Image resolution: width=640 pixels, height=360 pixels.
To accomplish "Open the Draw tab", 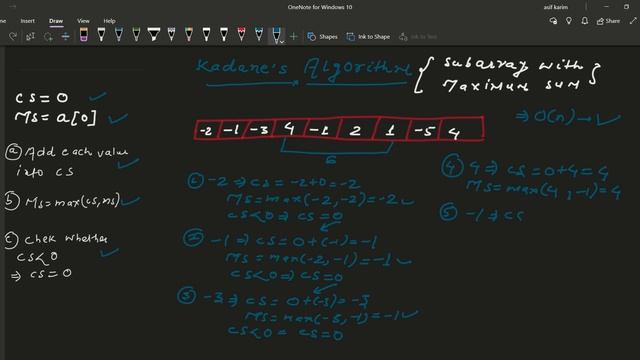I will pos(56,21).
